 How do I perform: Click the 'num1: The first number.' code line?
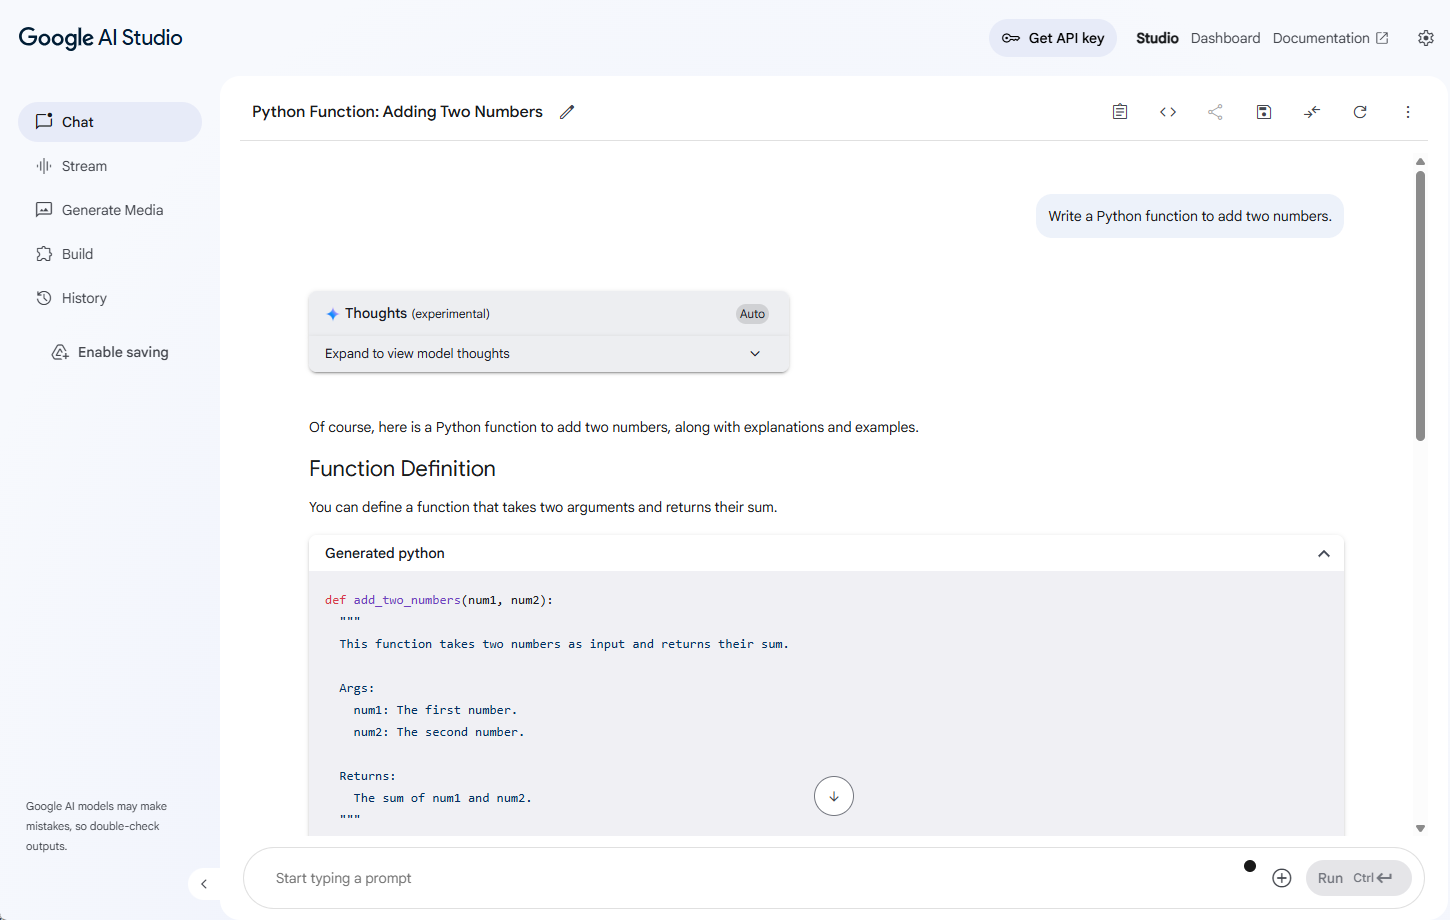point(435,710)
